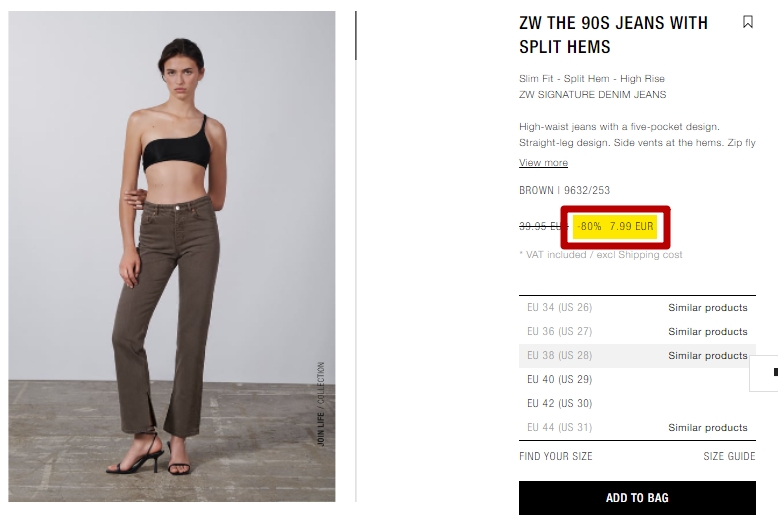Select size EU 36 (US 27)

(x=560, y=331)
